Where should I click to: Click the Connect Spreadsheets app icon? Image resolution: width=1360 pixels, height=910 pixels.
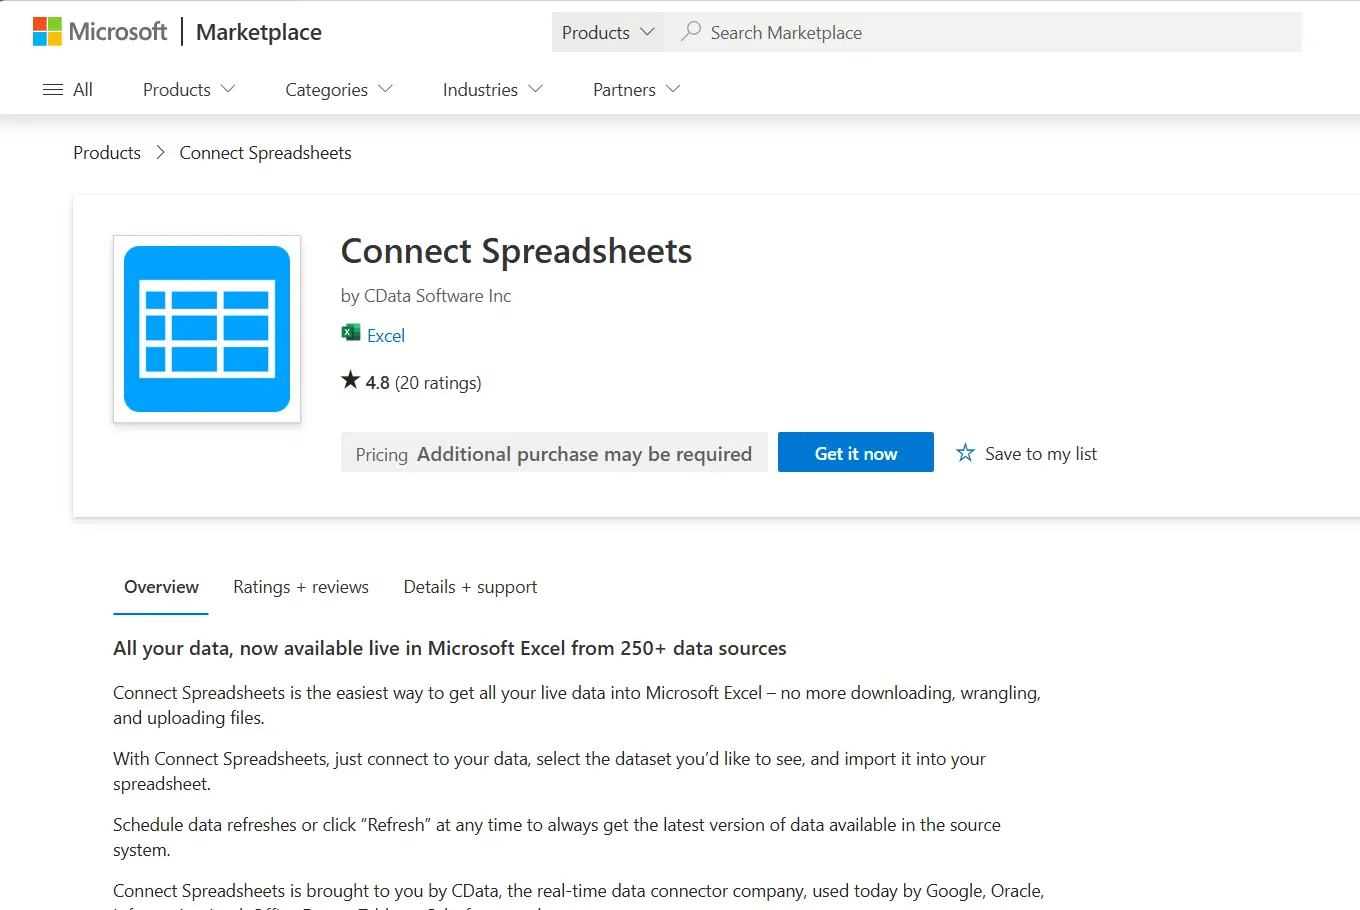207,329
